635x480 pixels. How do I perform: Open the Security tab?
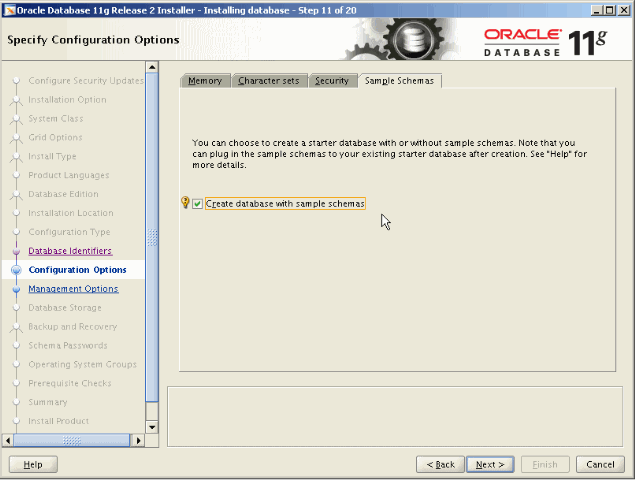click(x=332, y=81)
